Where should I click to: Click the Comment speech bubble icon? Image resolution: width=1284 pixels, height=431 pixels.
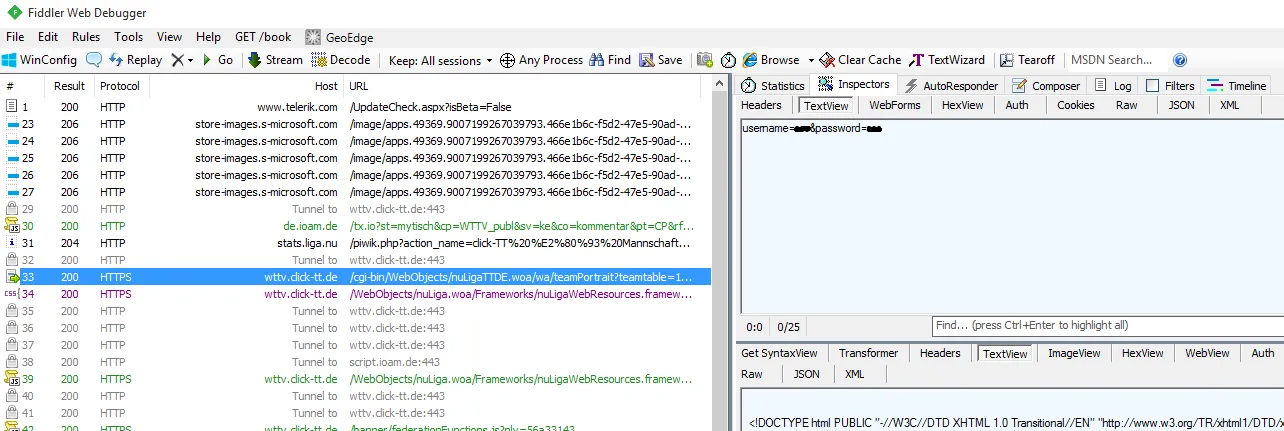tap(93, 60)
